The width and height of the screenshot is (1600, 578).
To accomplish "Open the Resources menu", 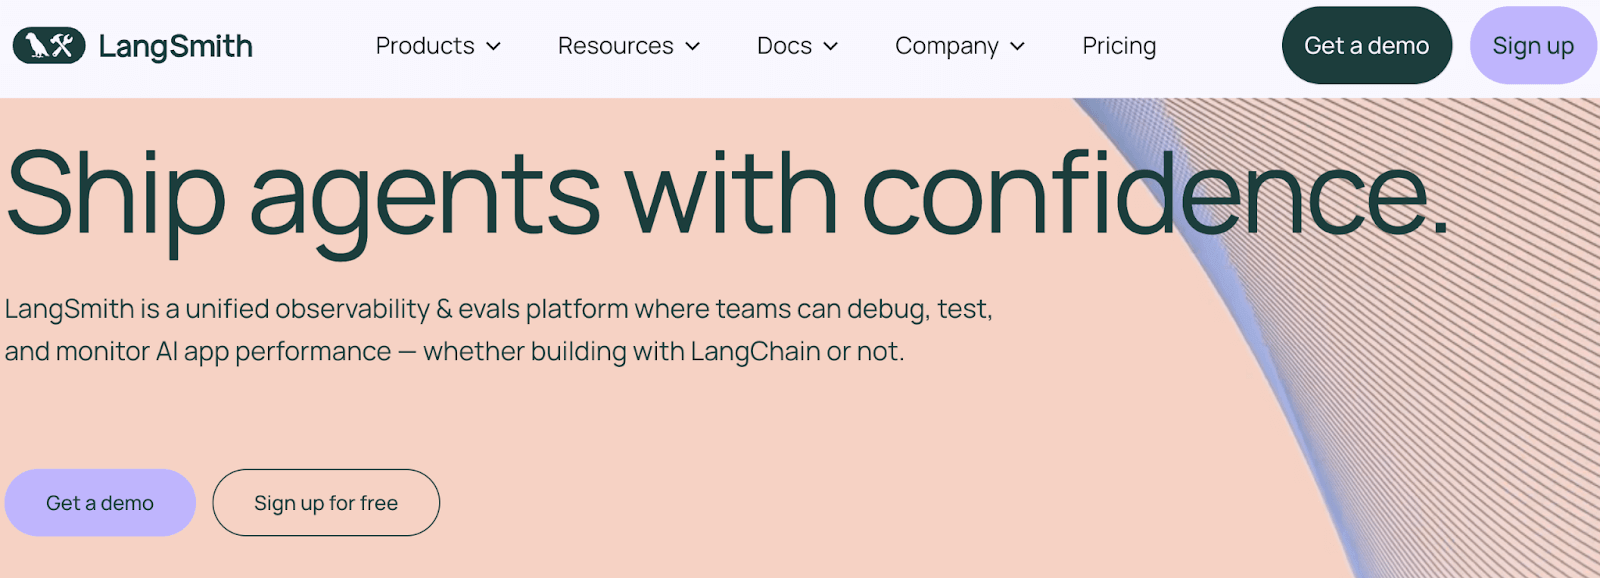I will point(615,46).
